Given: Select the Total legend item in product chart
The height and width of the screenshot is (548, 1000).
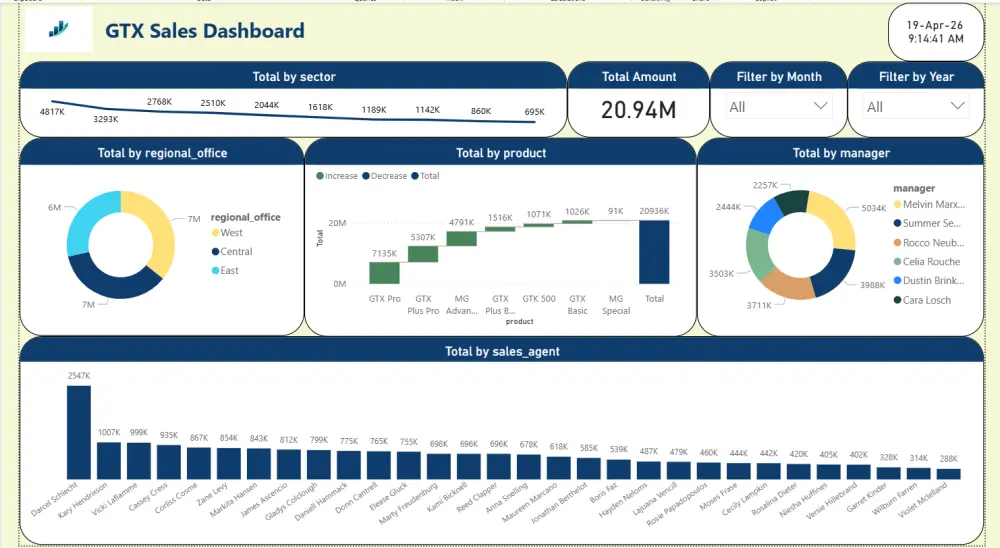Looking at the screenshot, I should coord(425,176).
